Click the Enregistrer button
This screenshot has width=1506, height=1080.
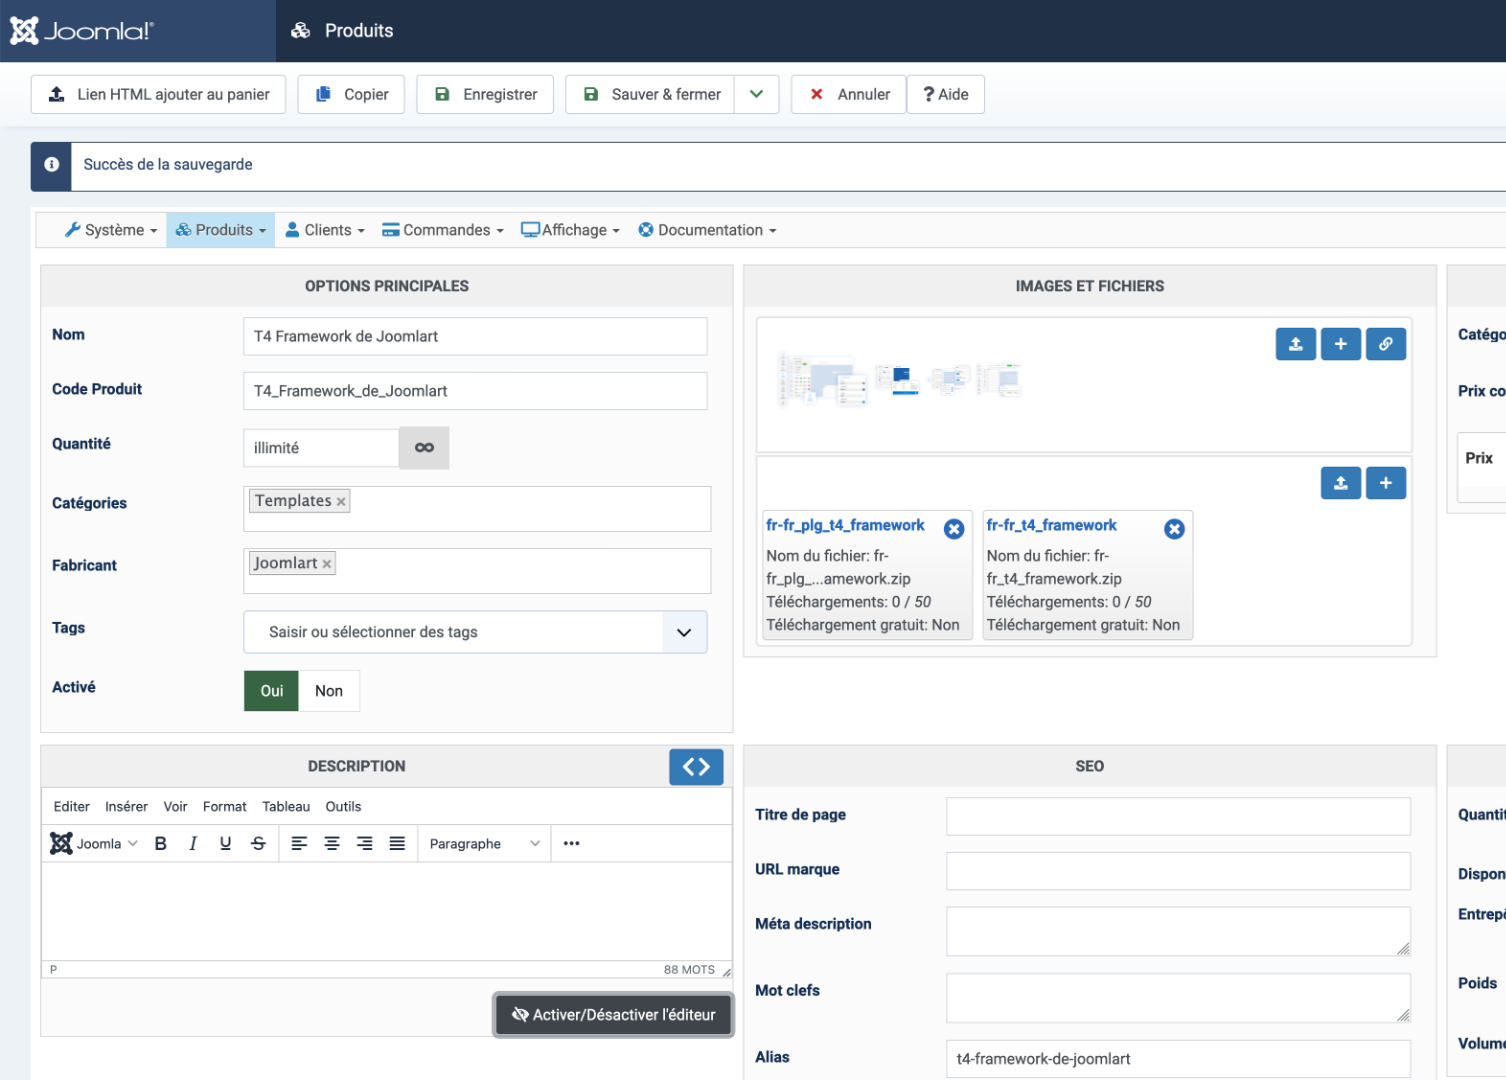click(x=485, y=95)
